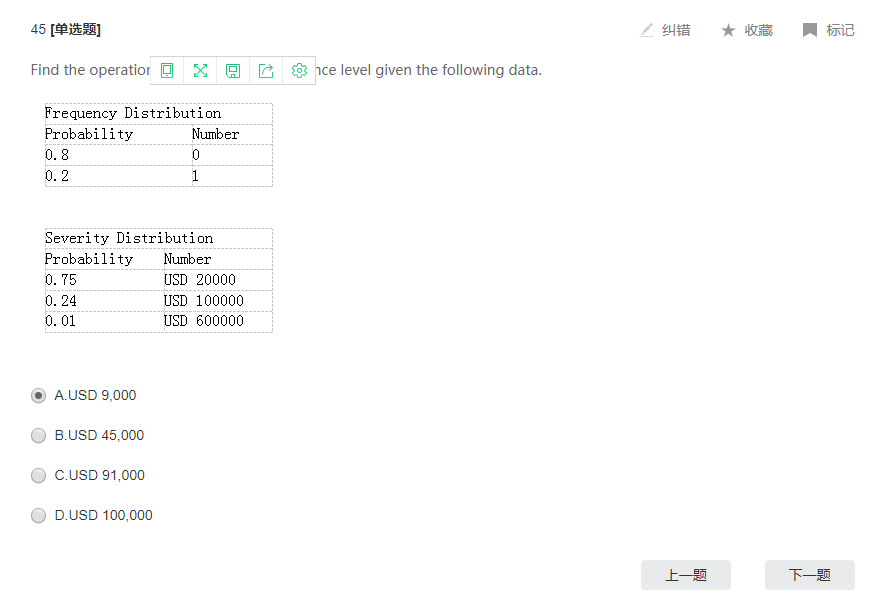Viewport: 895px width, 616px height.
Task: Click the Frequency Distribution table header
Action: point(133,113)
